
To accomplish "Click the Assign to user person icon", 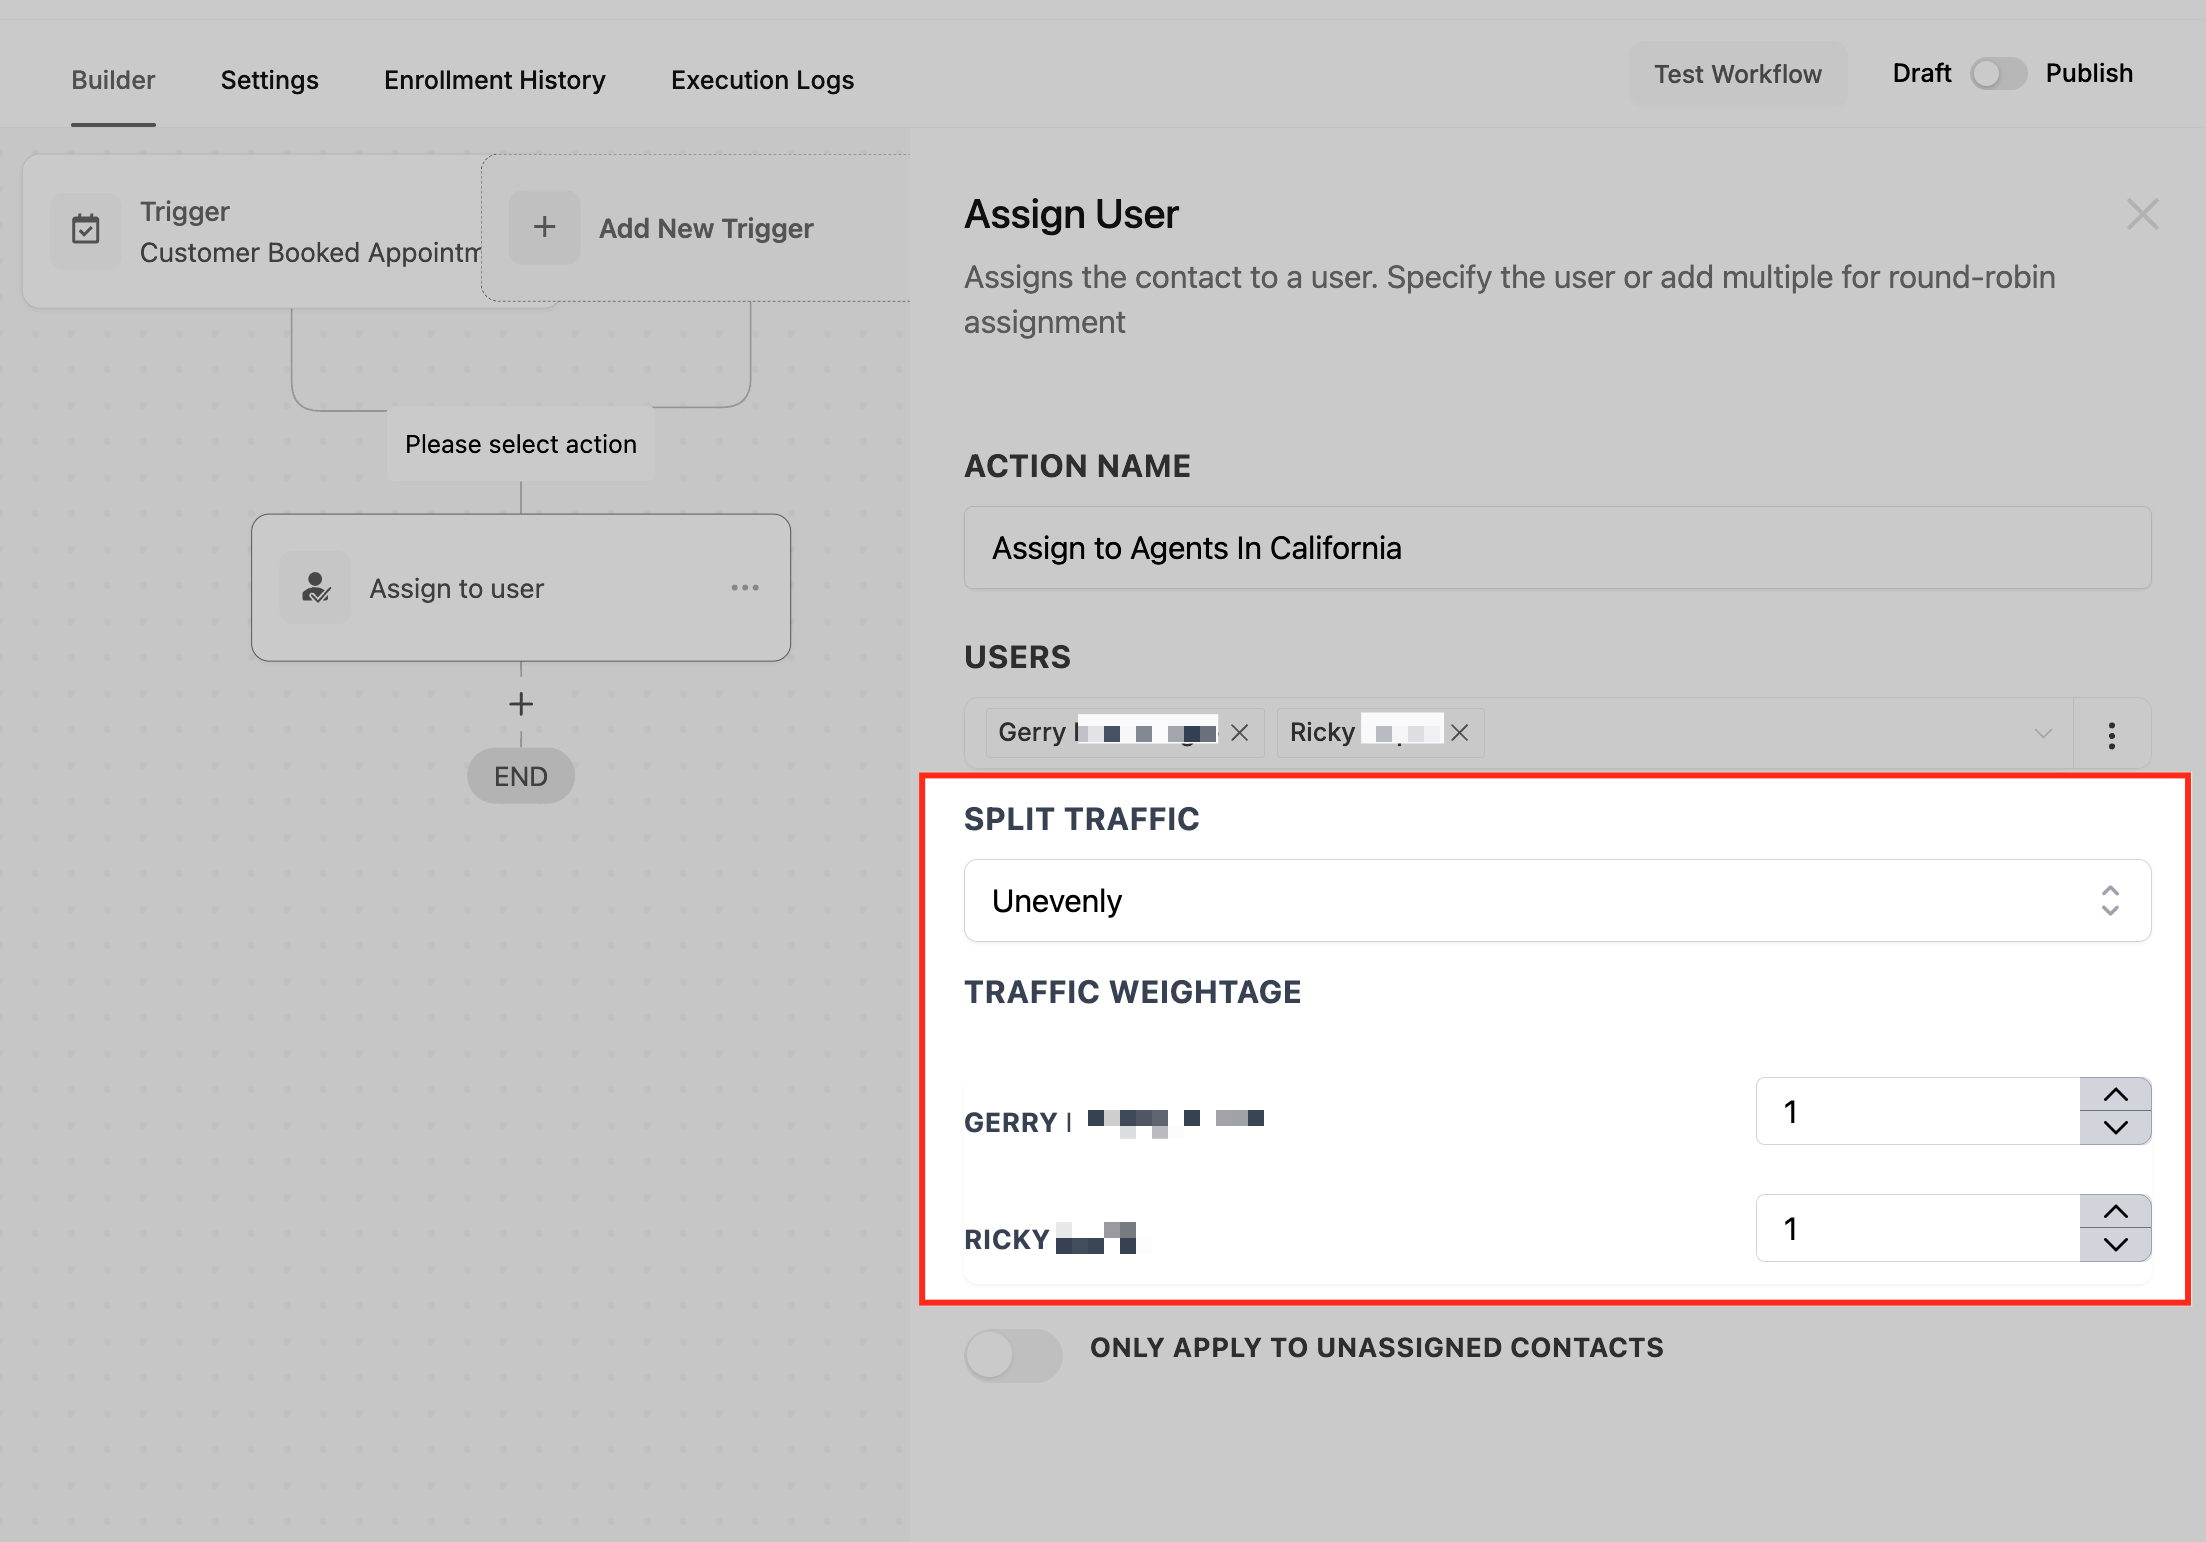I will click(316, 588).
